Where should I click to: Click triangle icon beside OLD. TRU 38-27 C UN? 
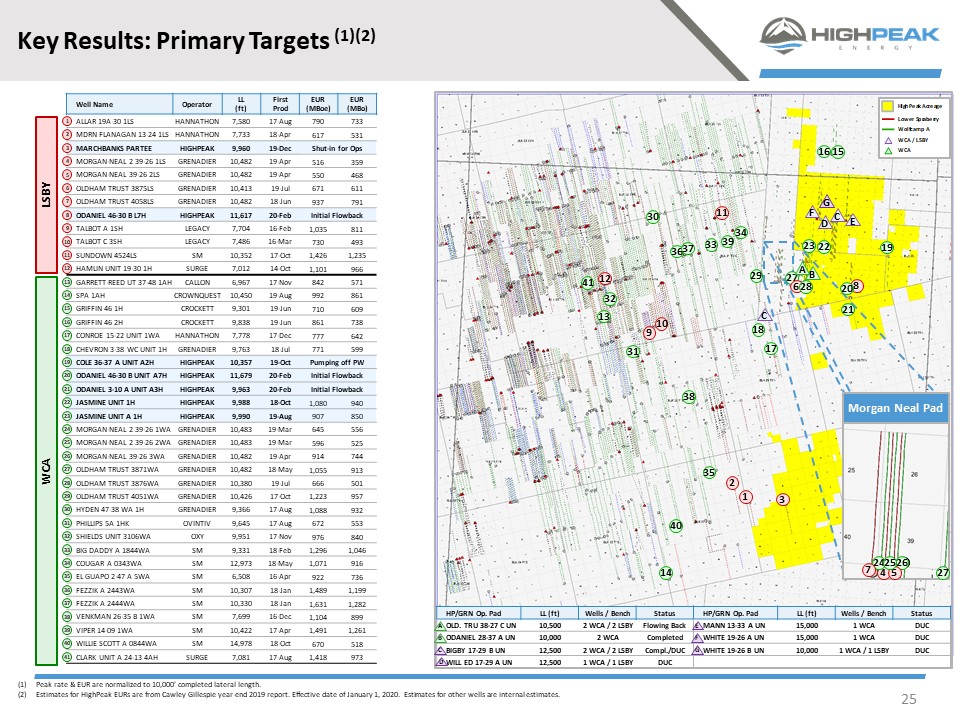(440, 626)
